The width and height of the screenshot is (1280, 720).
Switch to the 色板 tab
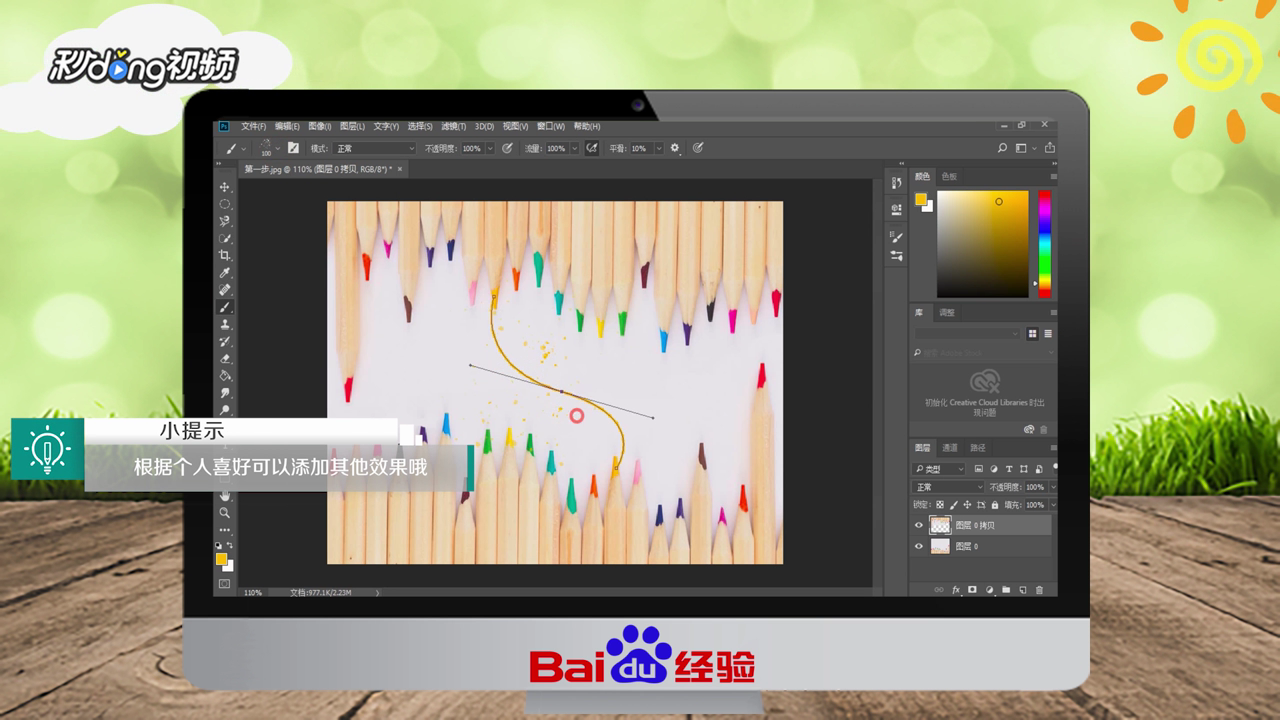tap(949, 176)
